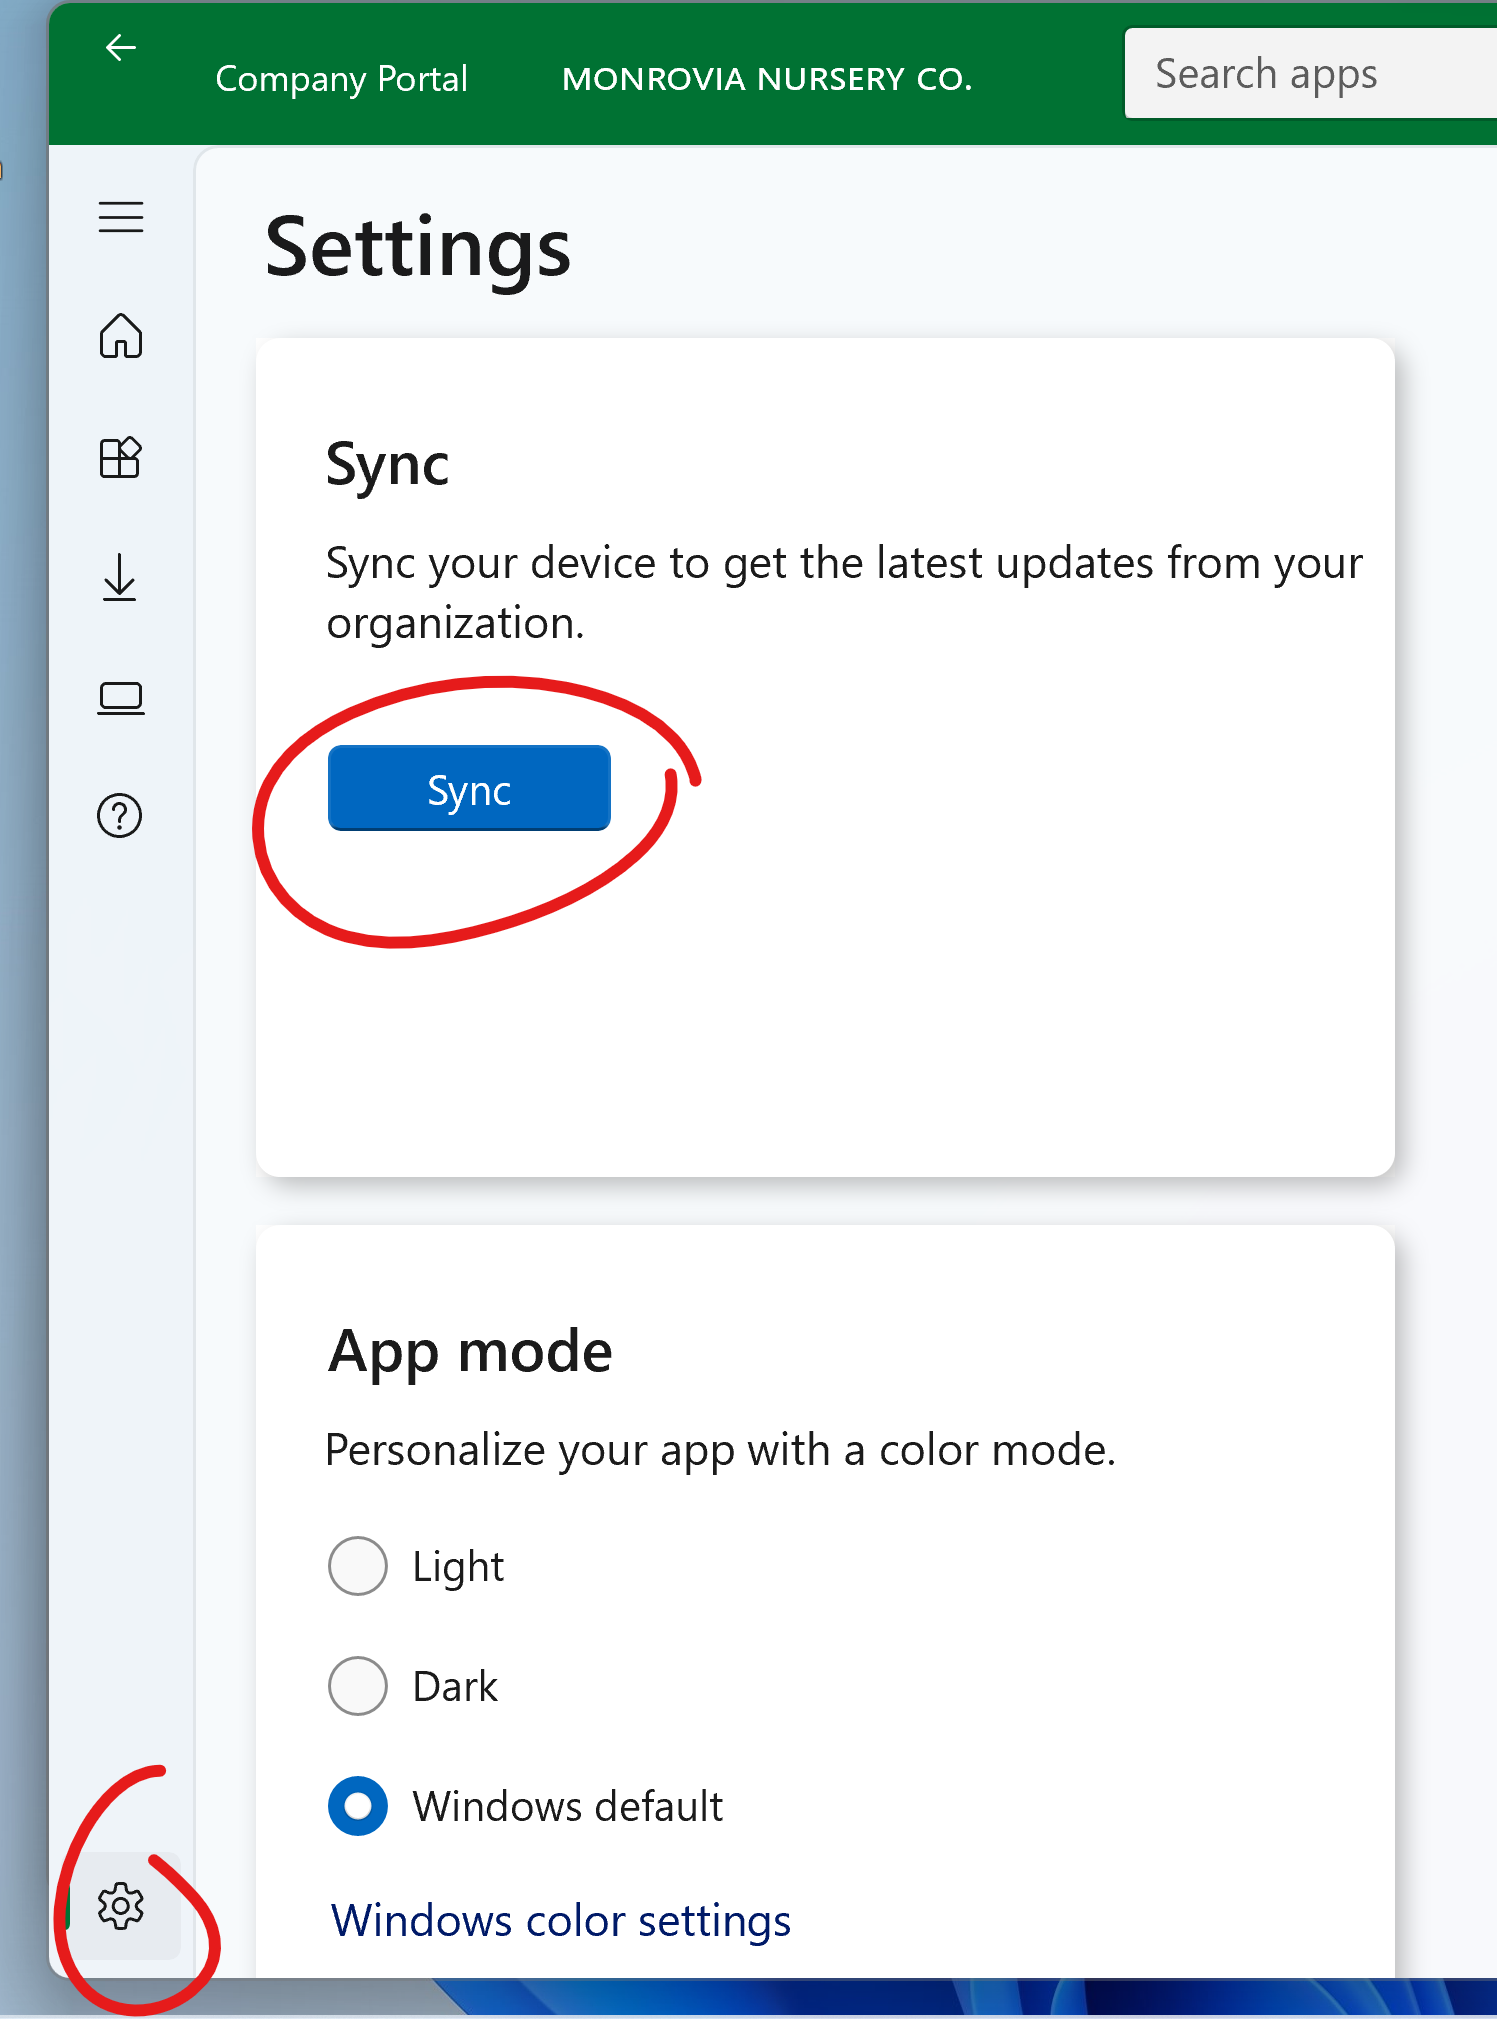Open Help & support question icon
The height and width of the screenshot is (2030, 1497).
coord(120,816)
